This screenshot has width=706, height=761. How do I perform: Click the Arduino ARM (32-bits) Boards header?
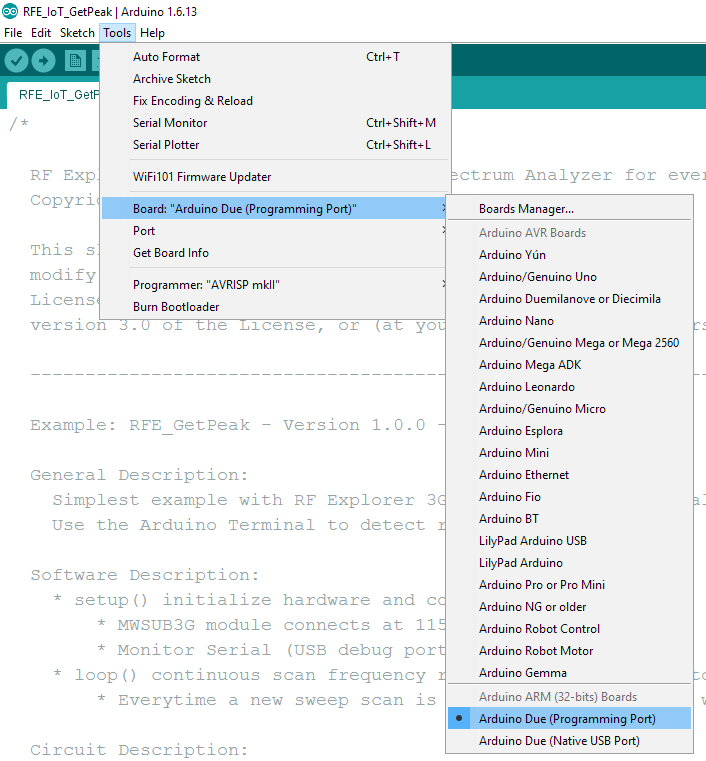tap(558, 697)
